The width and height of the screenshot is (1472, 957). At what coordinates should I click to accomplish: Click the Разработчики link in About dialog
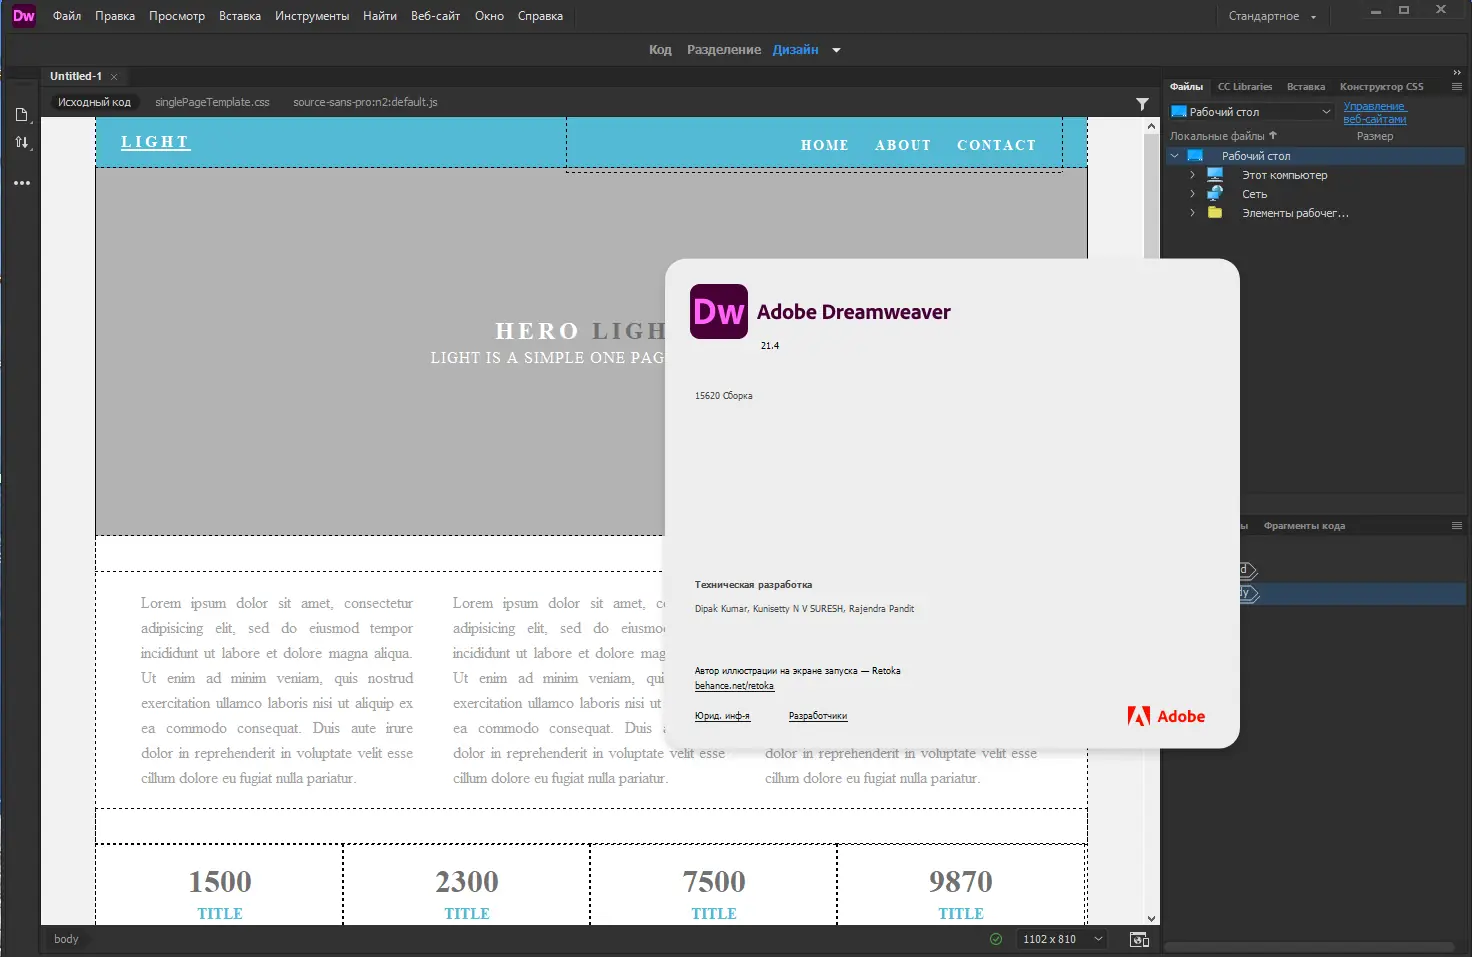[x=818, y=716]
